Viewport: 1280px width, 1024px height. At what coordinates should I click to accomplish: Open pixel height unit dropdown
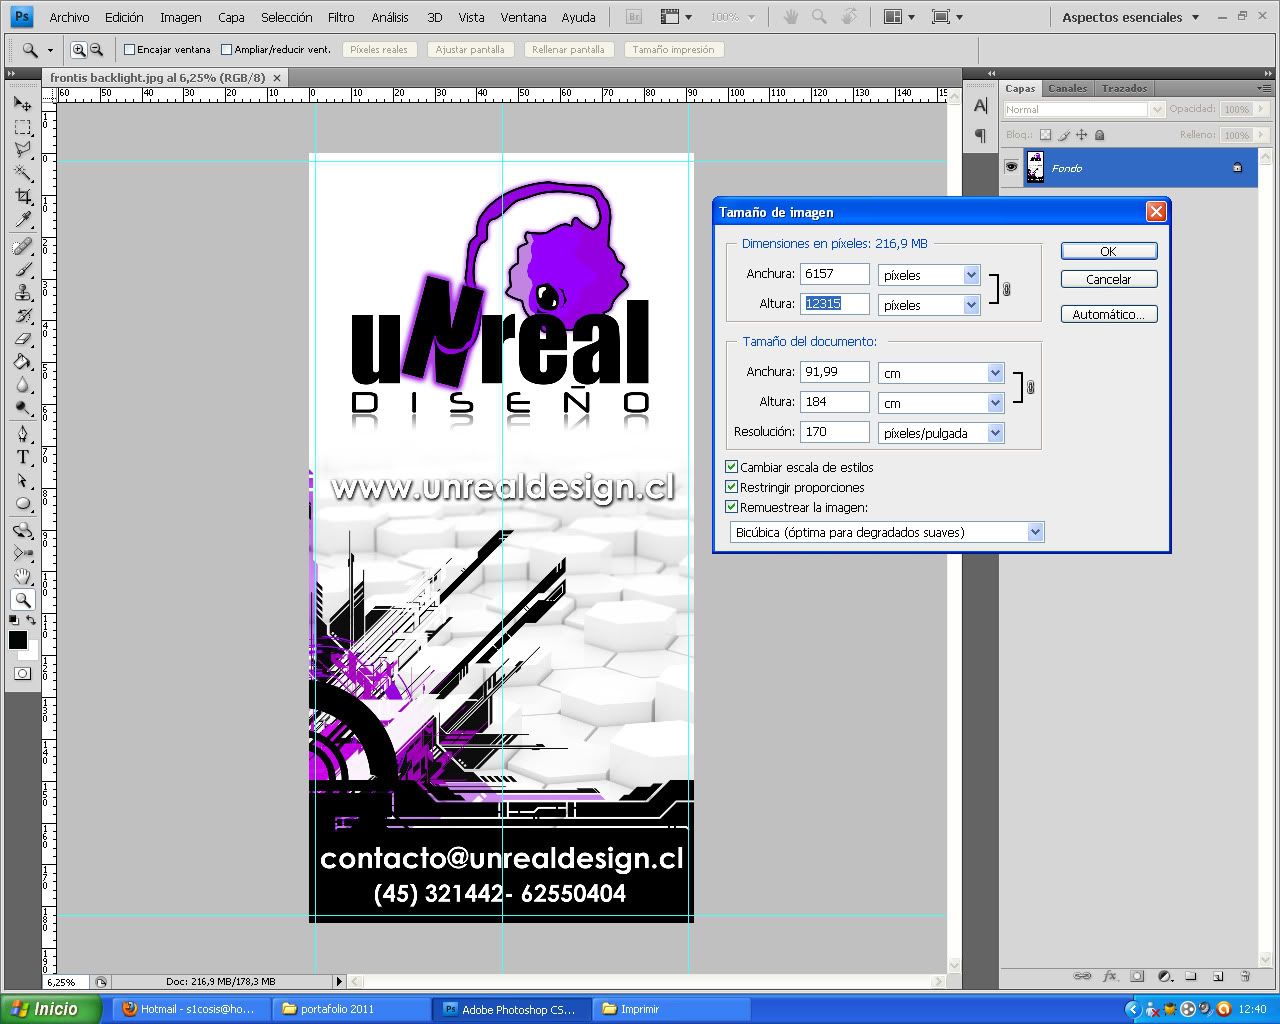point(971,305)
